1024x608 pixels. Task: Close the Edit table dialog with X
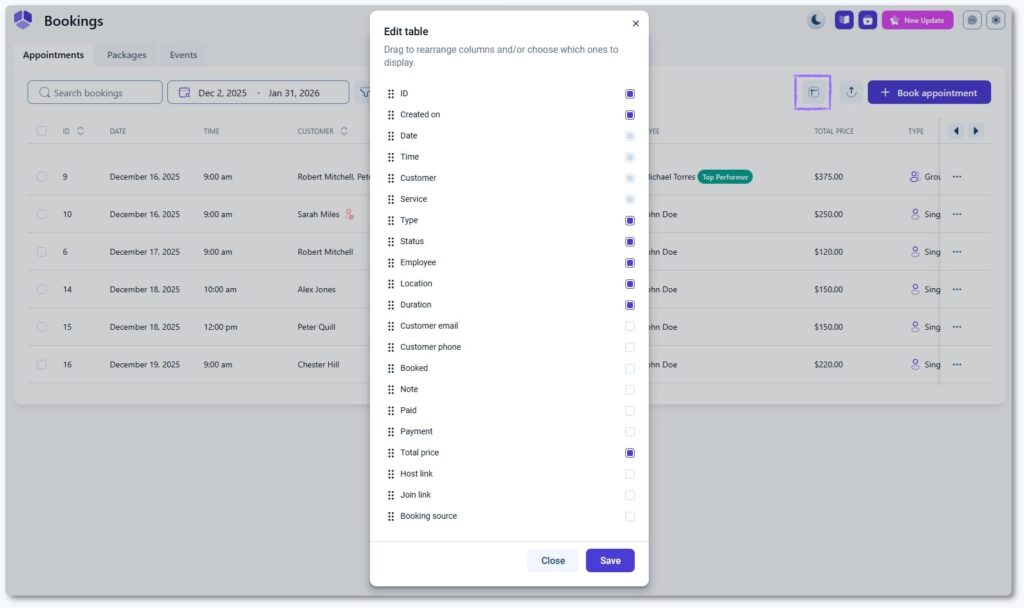pyautogui.click(x=636, y=23)
